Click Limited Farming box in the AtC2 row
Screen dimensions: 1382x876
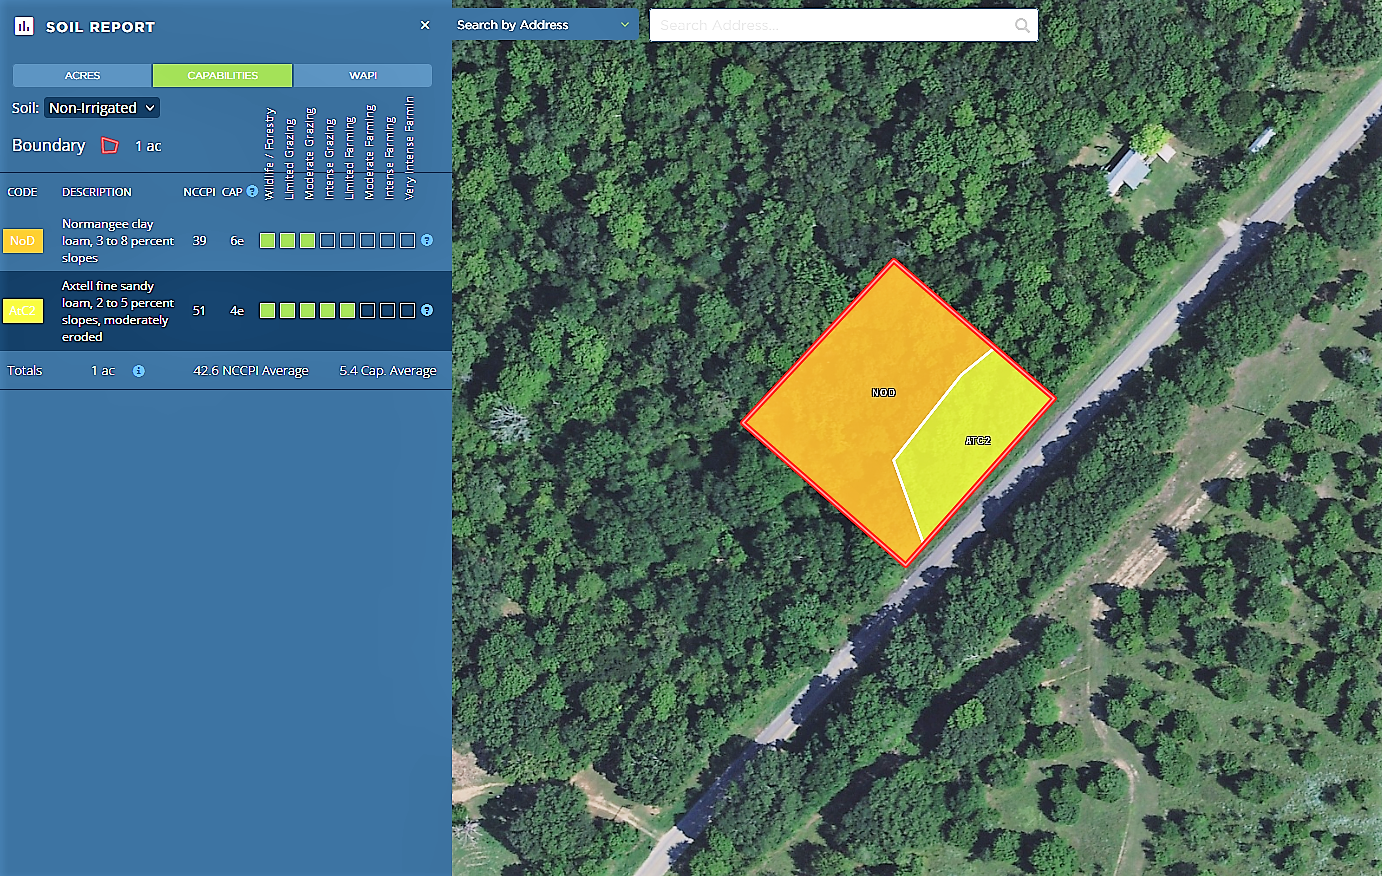click(347, 310)
